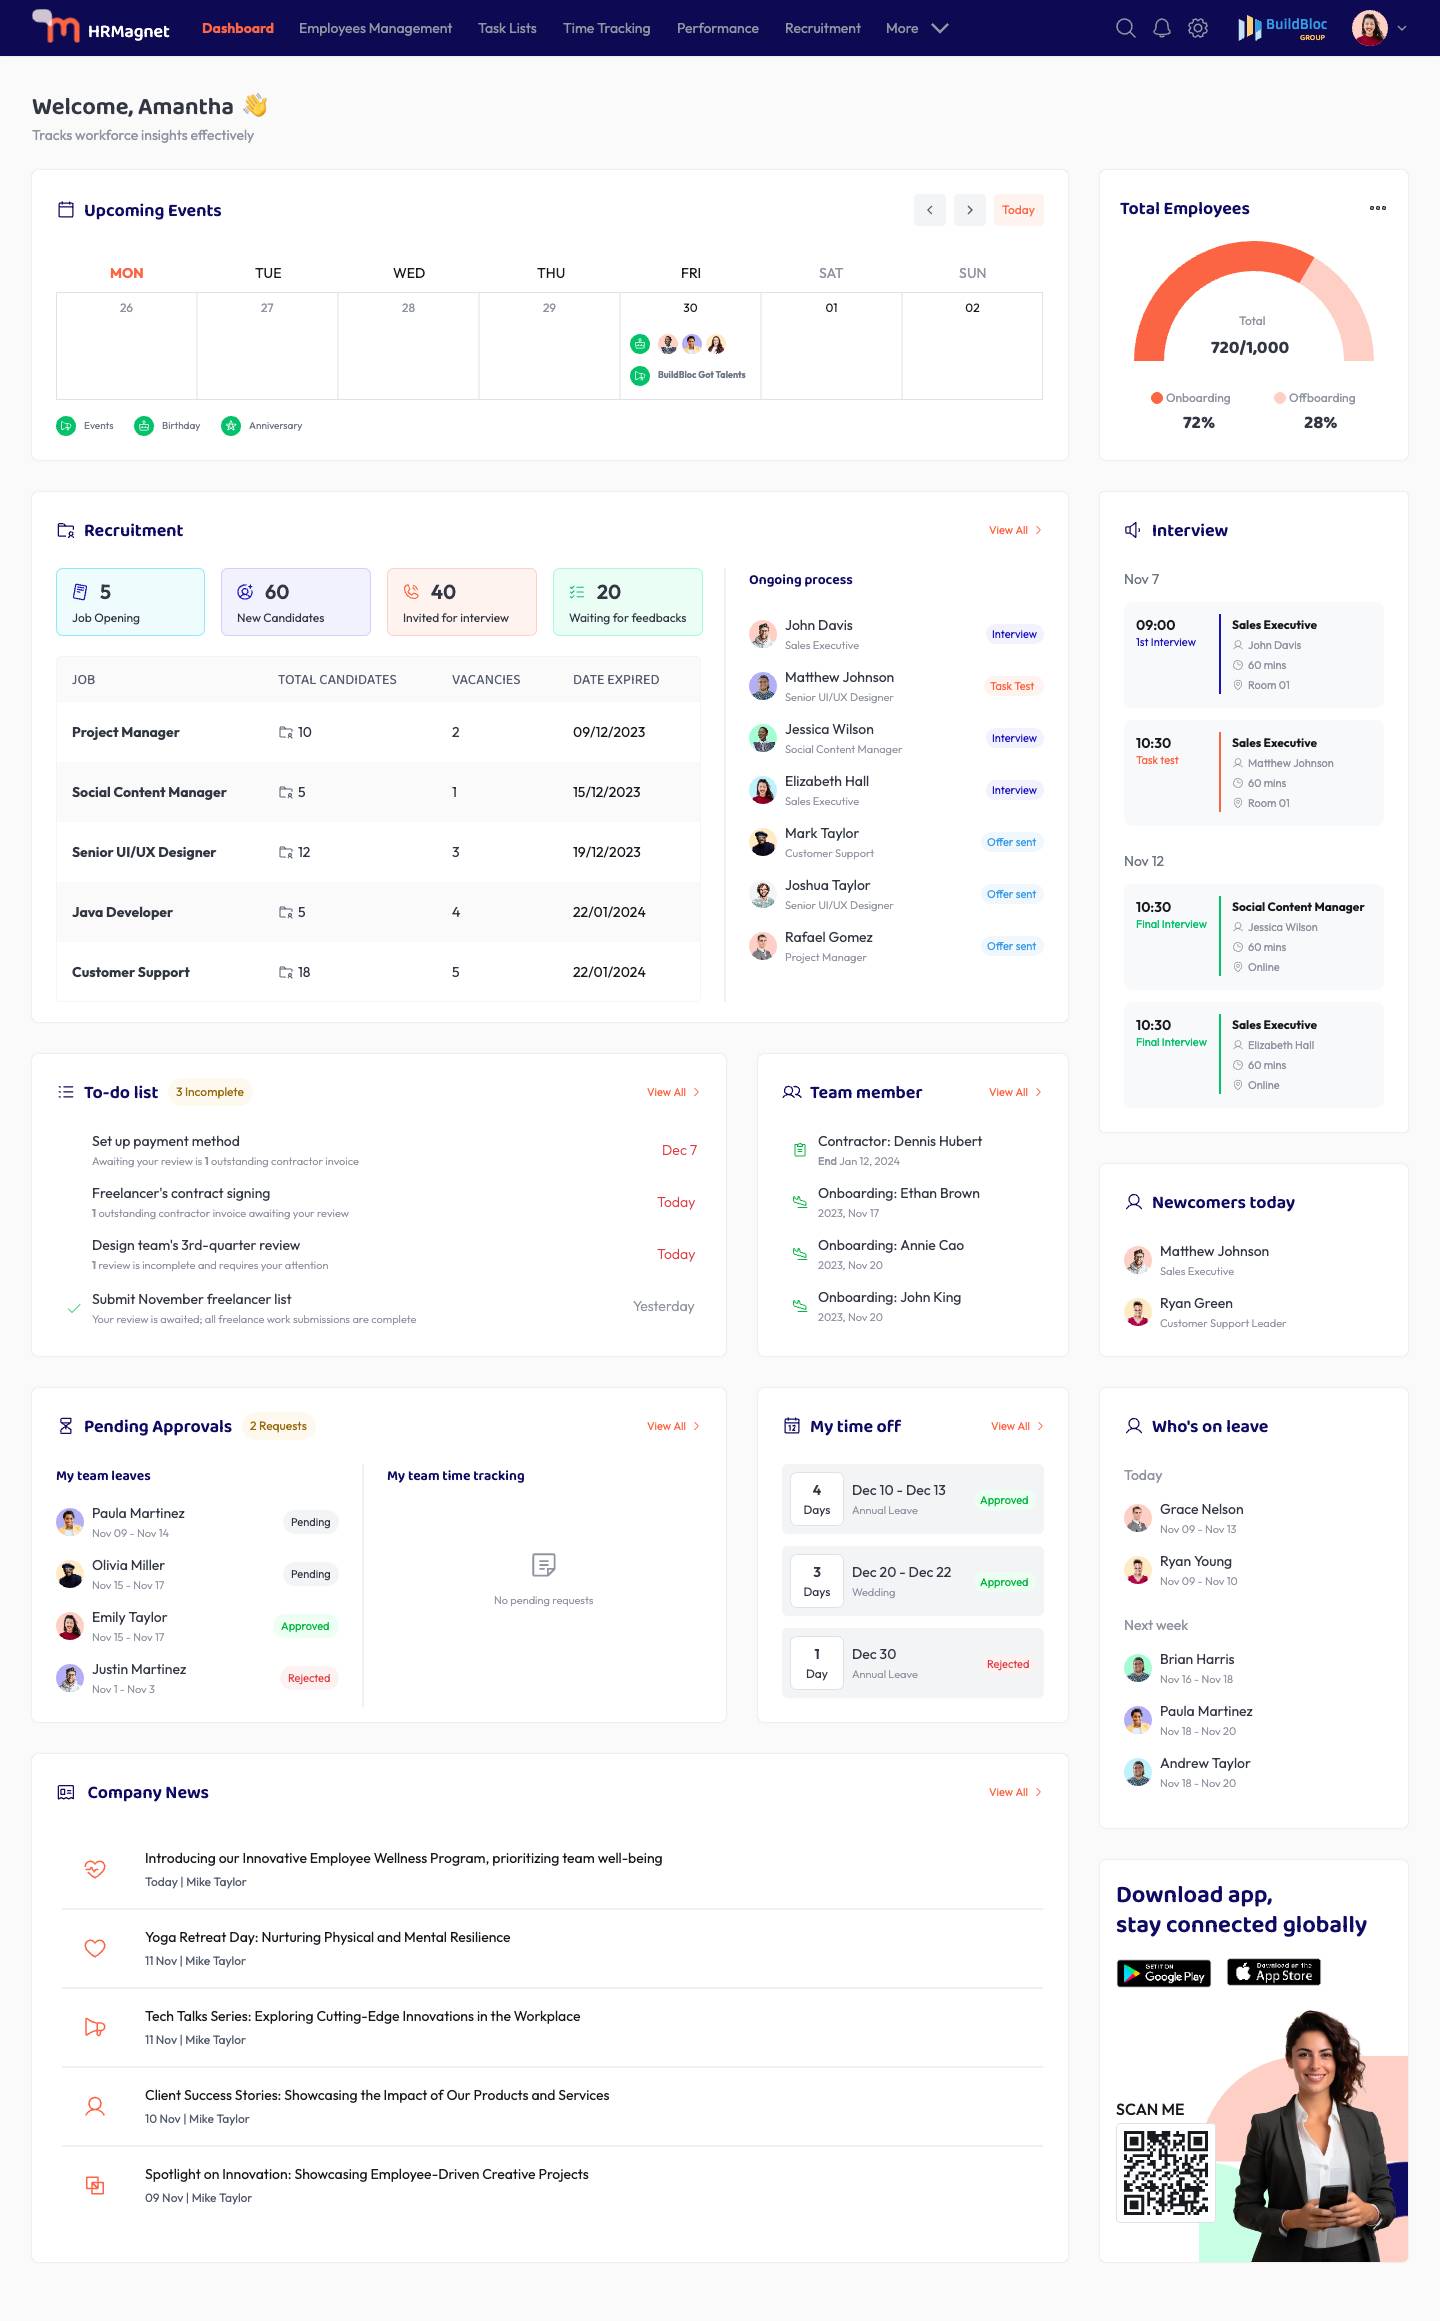Click the 3 Incomplete badge

coord(210,1092)
